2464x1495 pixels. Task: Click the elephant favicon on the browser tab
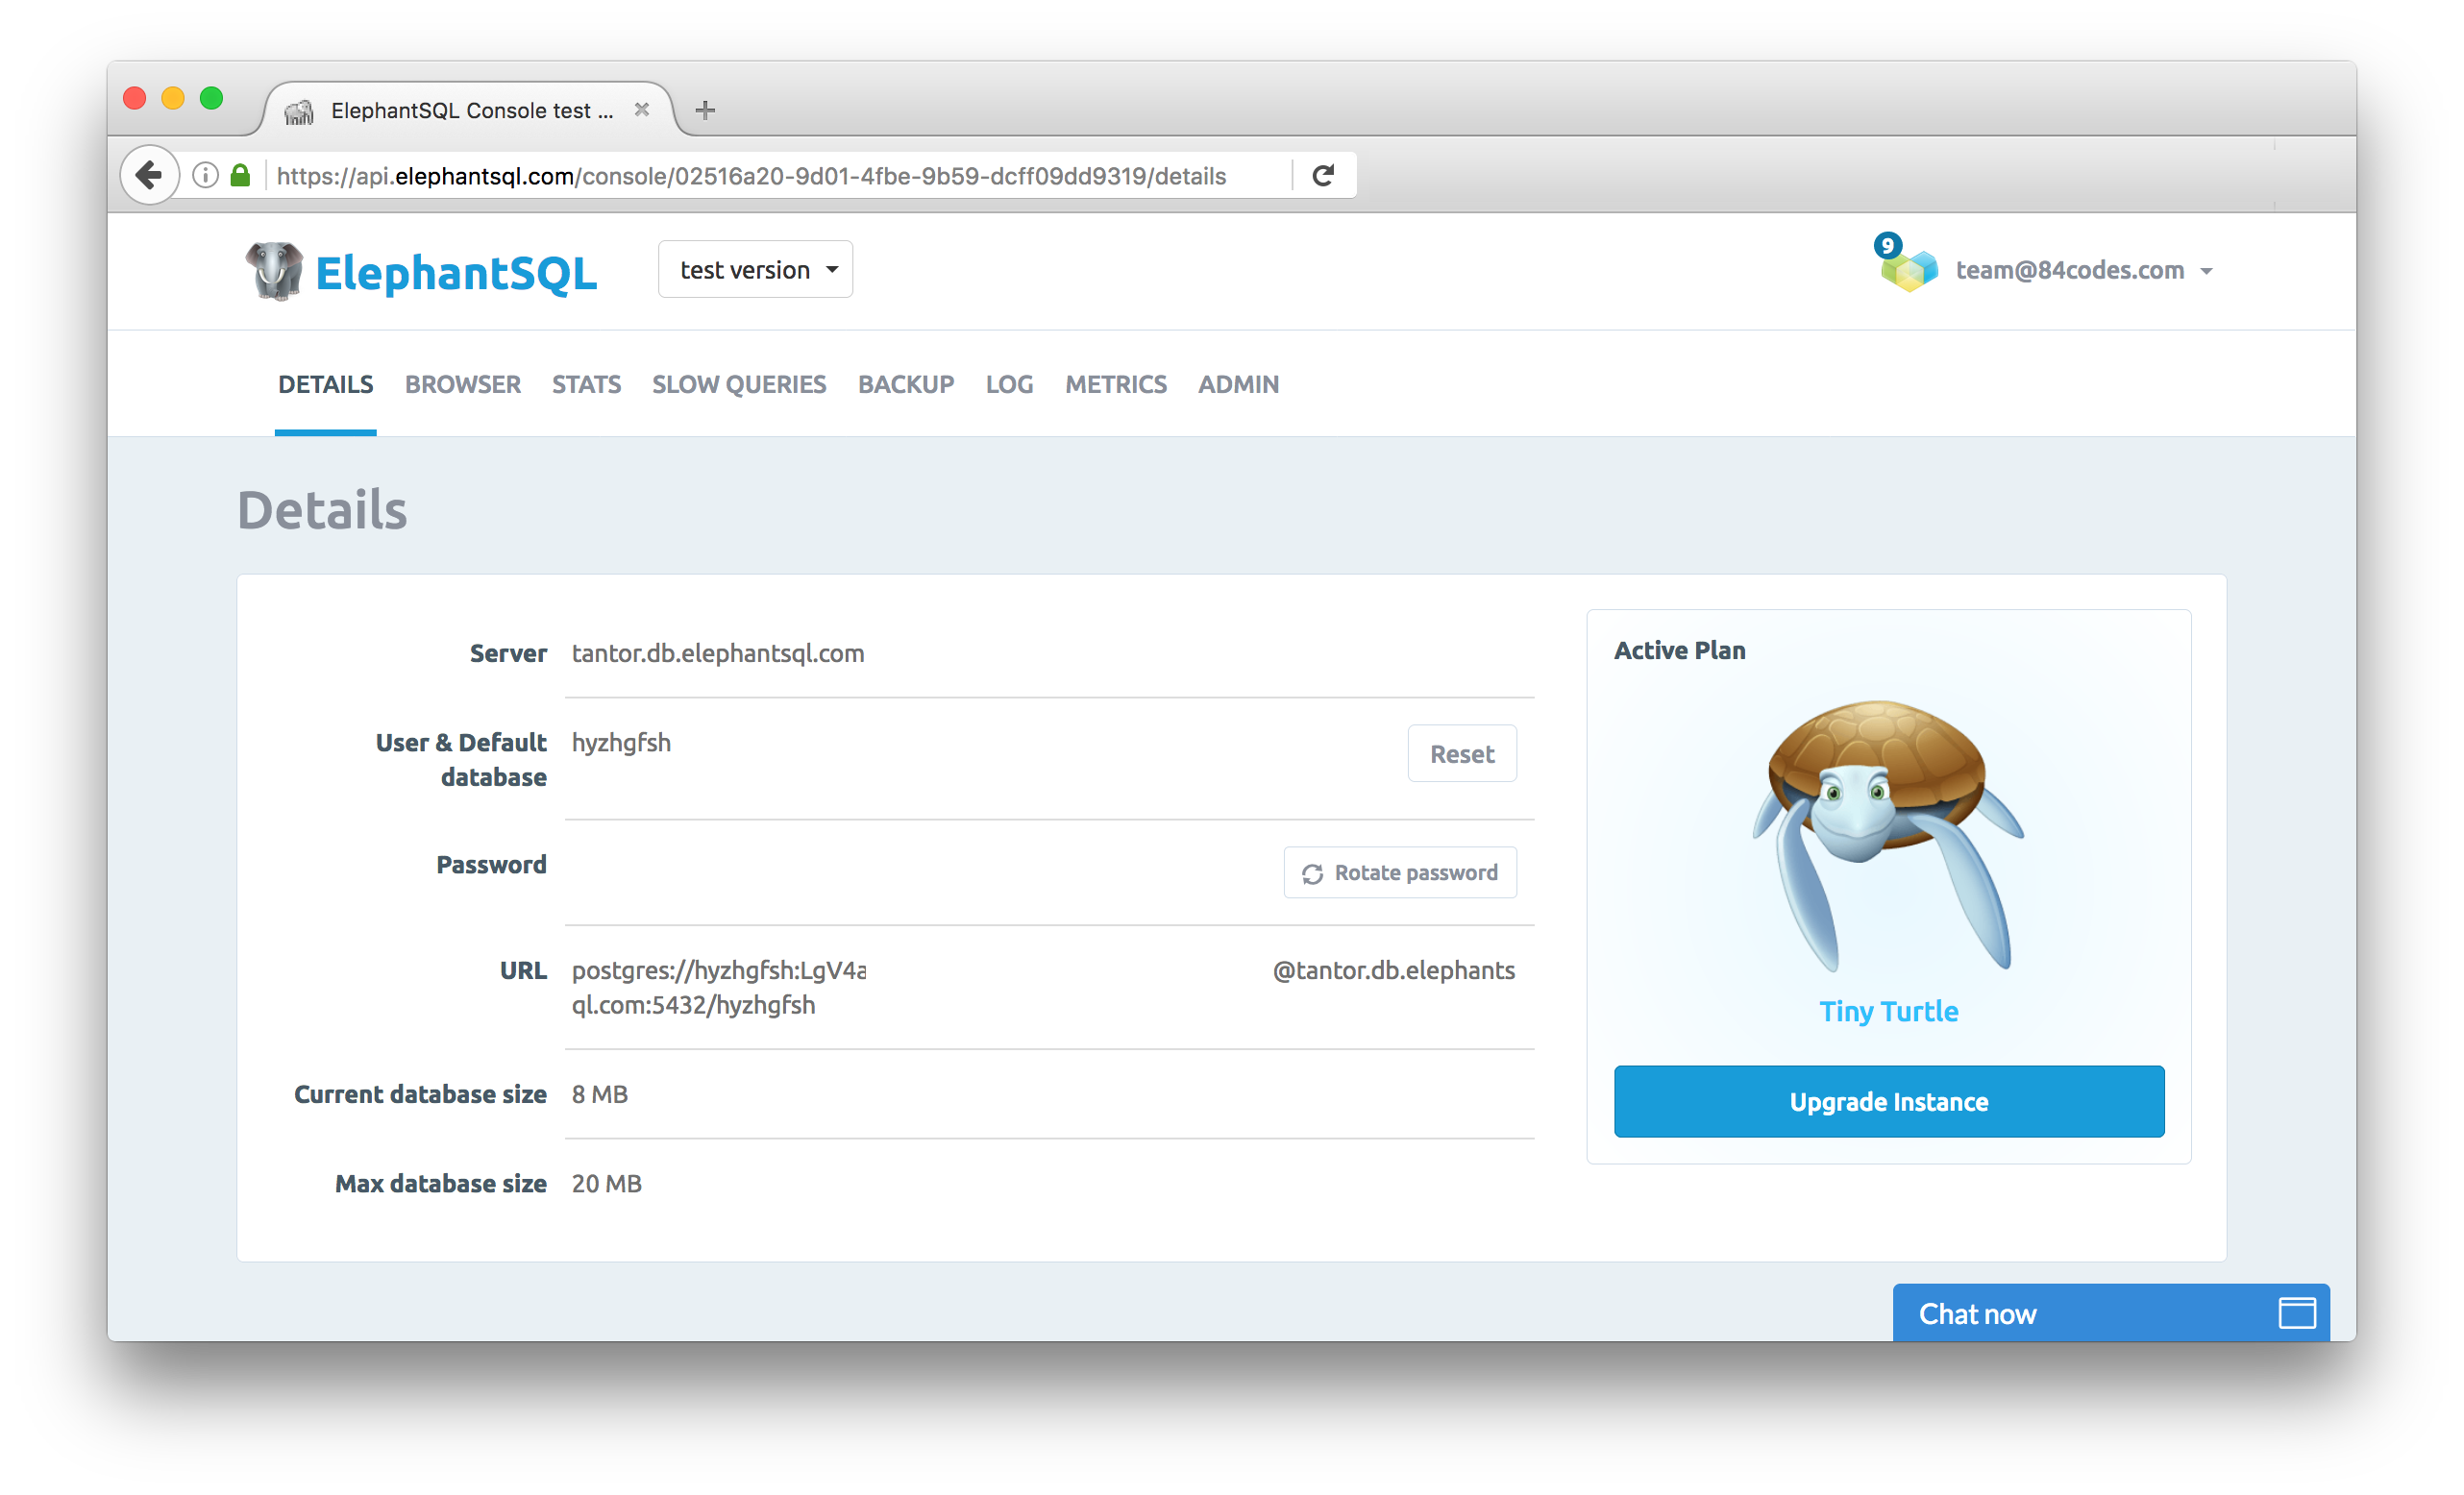[x=301, y=110]
